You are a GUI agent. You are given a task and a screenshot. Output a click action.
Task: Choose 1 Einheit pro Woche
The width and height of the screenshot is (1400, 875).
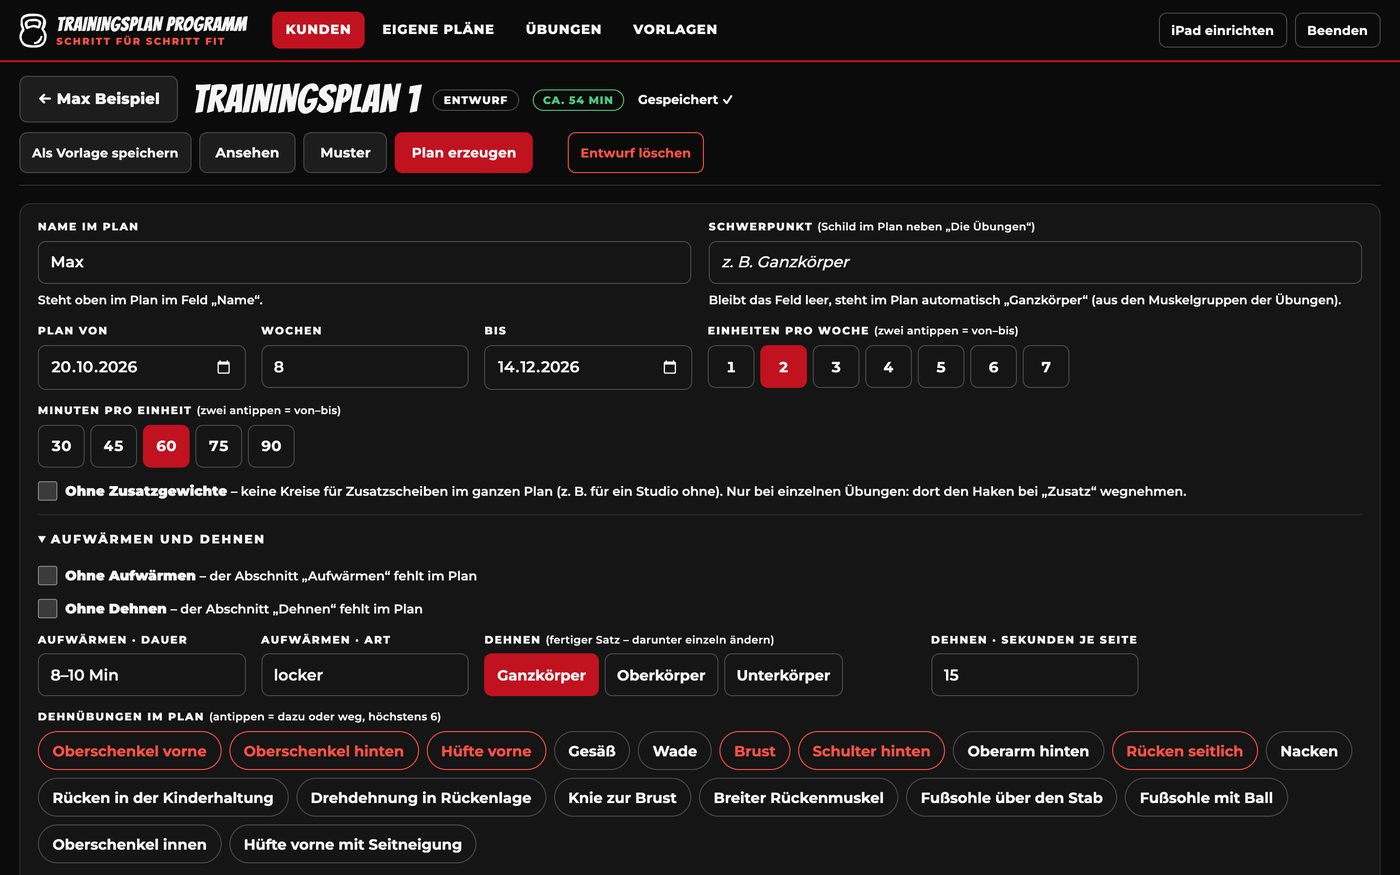click(731, 367)
